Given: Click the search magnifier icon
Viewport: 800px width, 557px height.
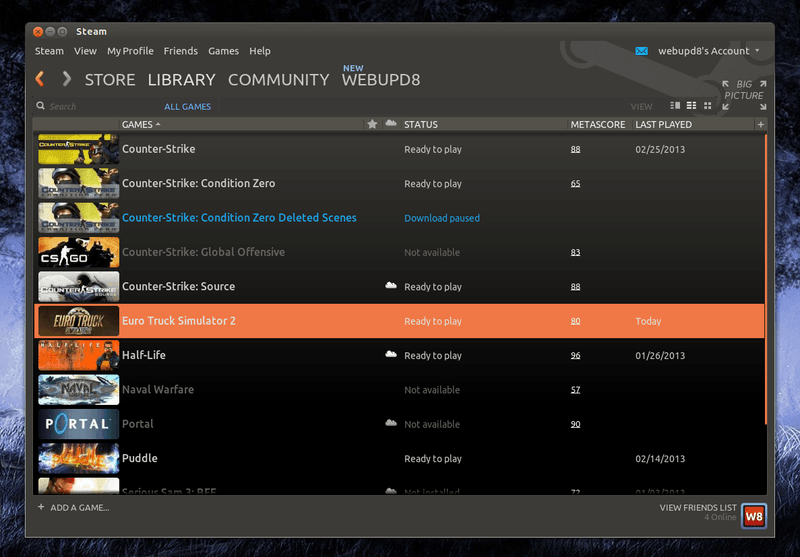Looking at the screenshot, I should [x=40, y=106].
